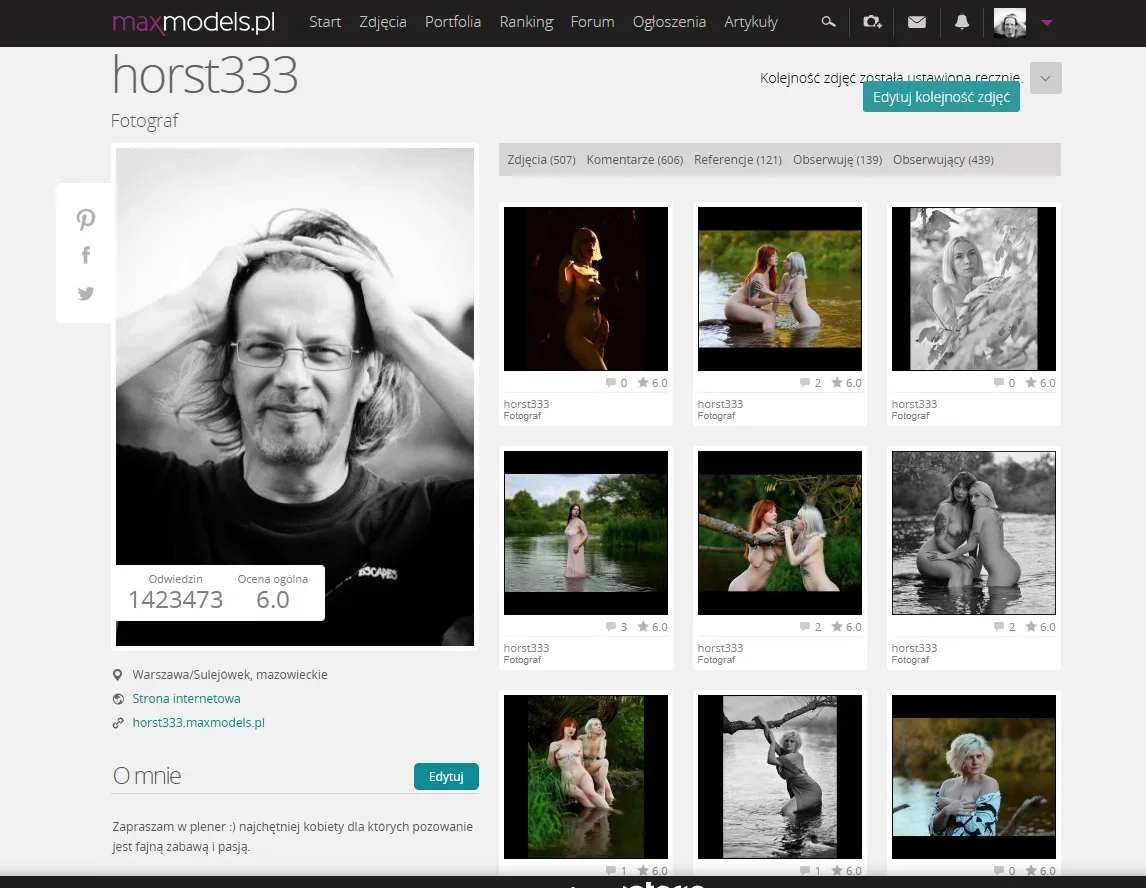Open the horst333.maxmodels.pl link
Screen dimensions: 1146x888
click(198, 723)
